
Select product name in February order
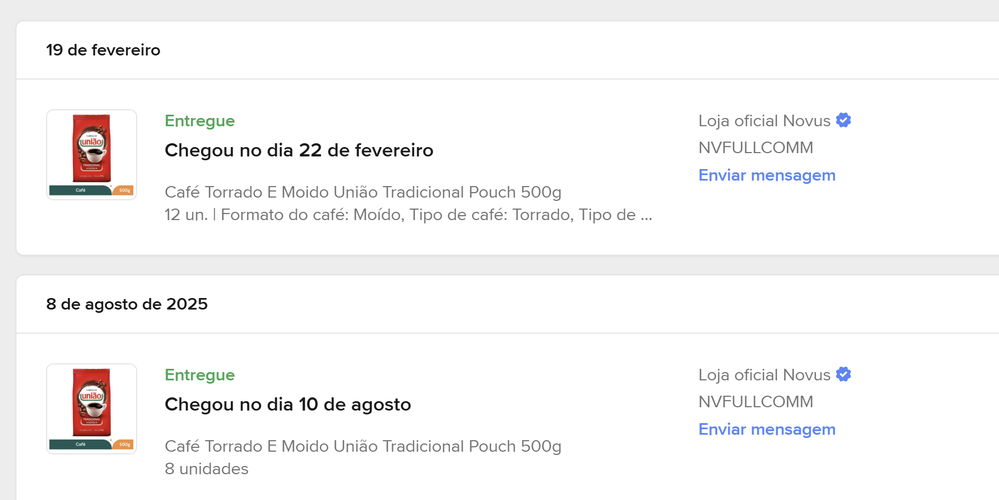pos(363,192)
